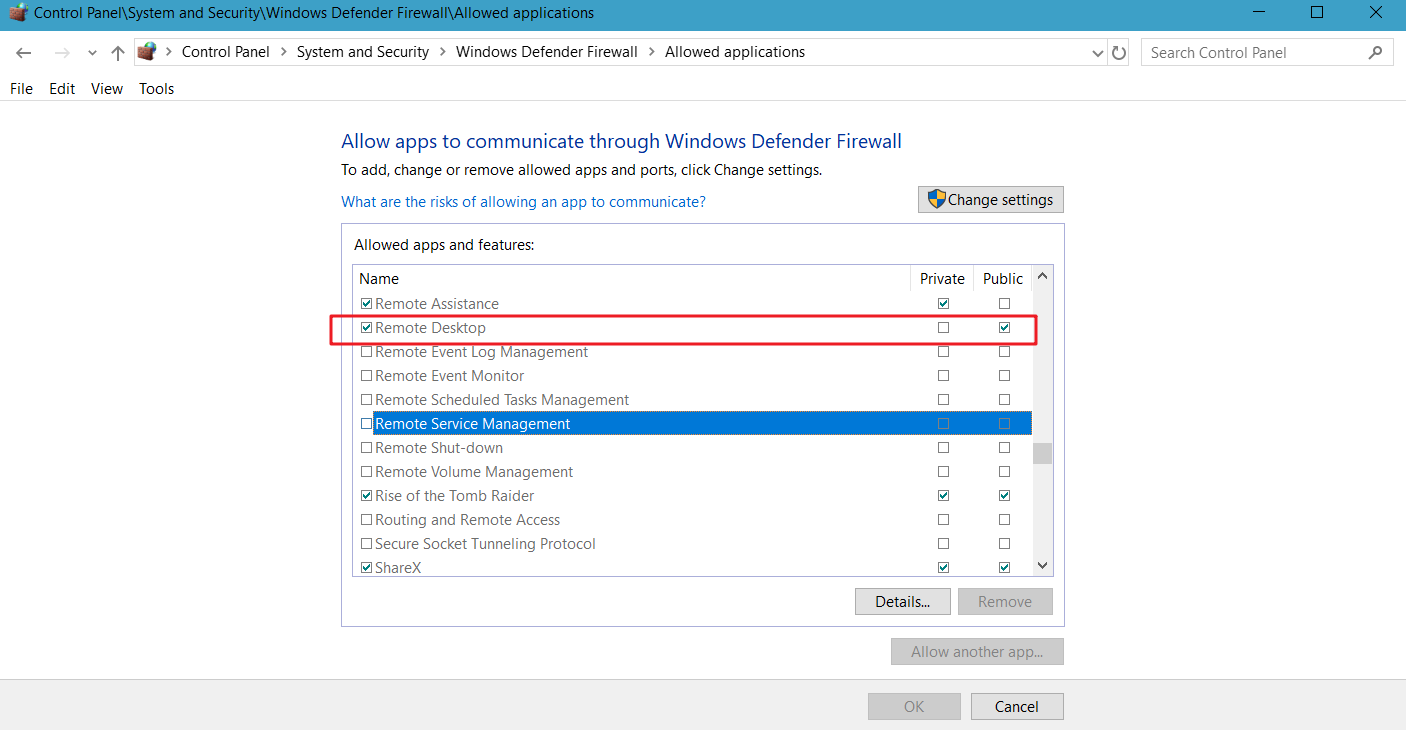
Task: Click the search magnifier icon
Action: [x=1376, y=52]
